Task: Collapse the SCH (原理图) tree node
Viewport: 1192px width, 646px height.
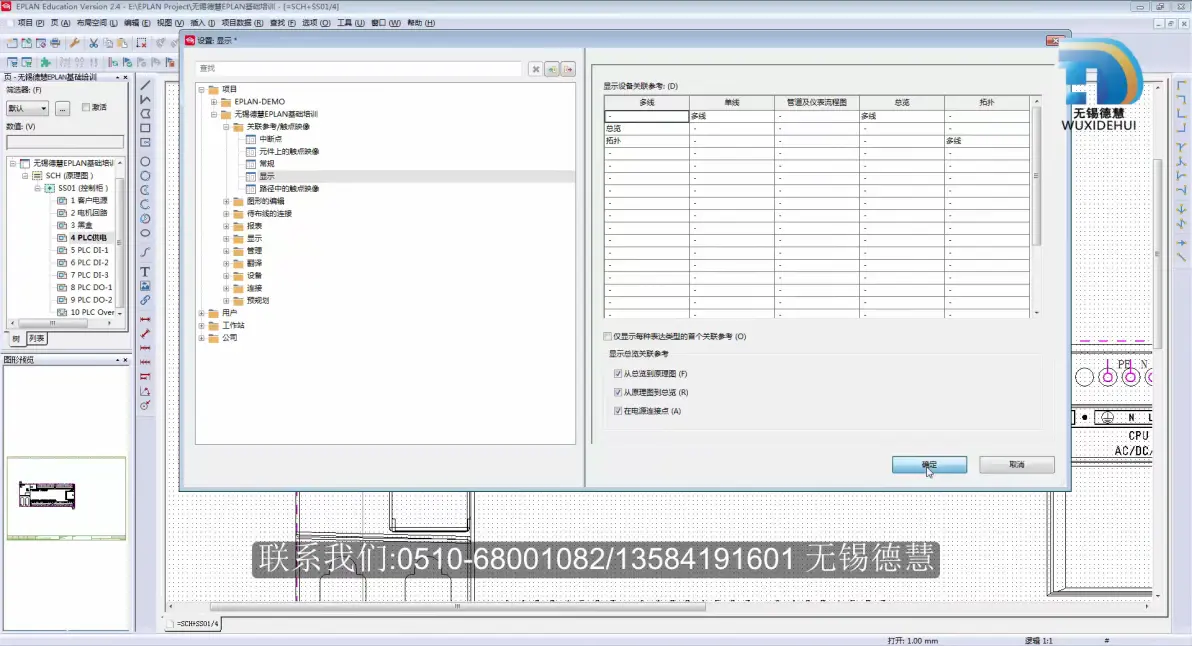Action: (25, 176)
